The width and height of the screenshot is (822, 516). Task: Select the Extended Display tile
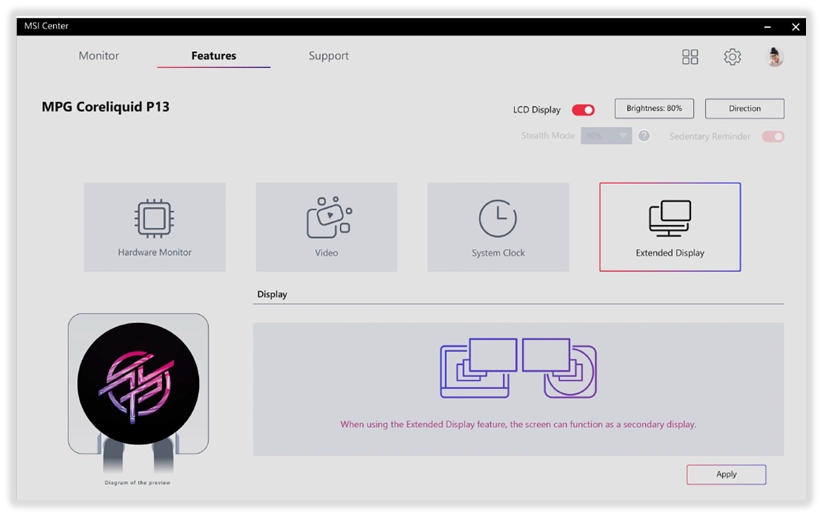(670, 227)
